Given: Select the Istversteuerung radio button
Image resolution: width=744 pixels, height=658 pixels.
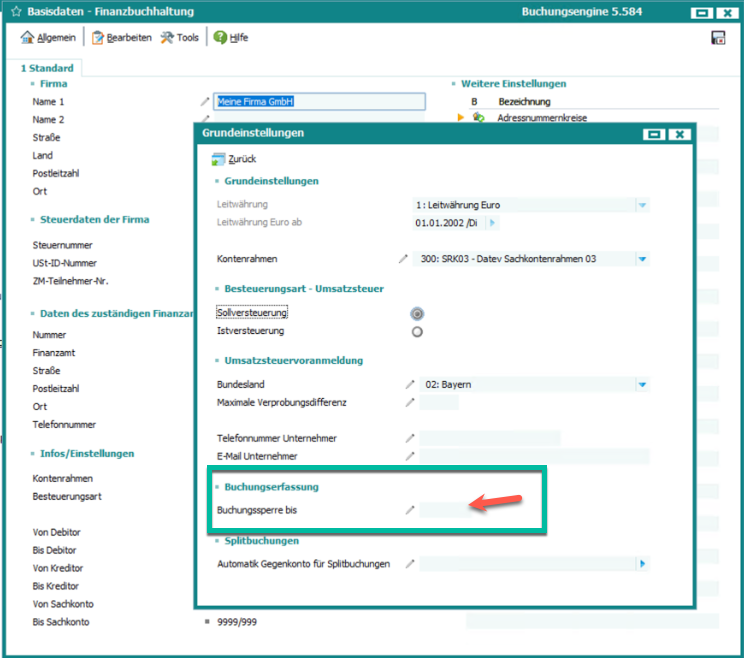Looking at the screenshot, I should [417, 331].
